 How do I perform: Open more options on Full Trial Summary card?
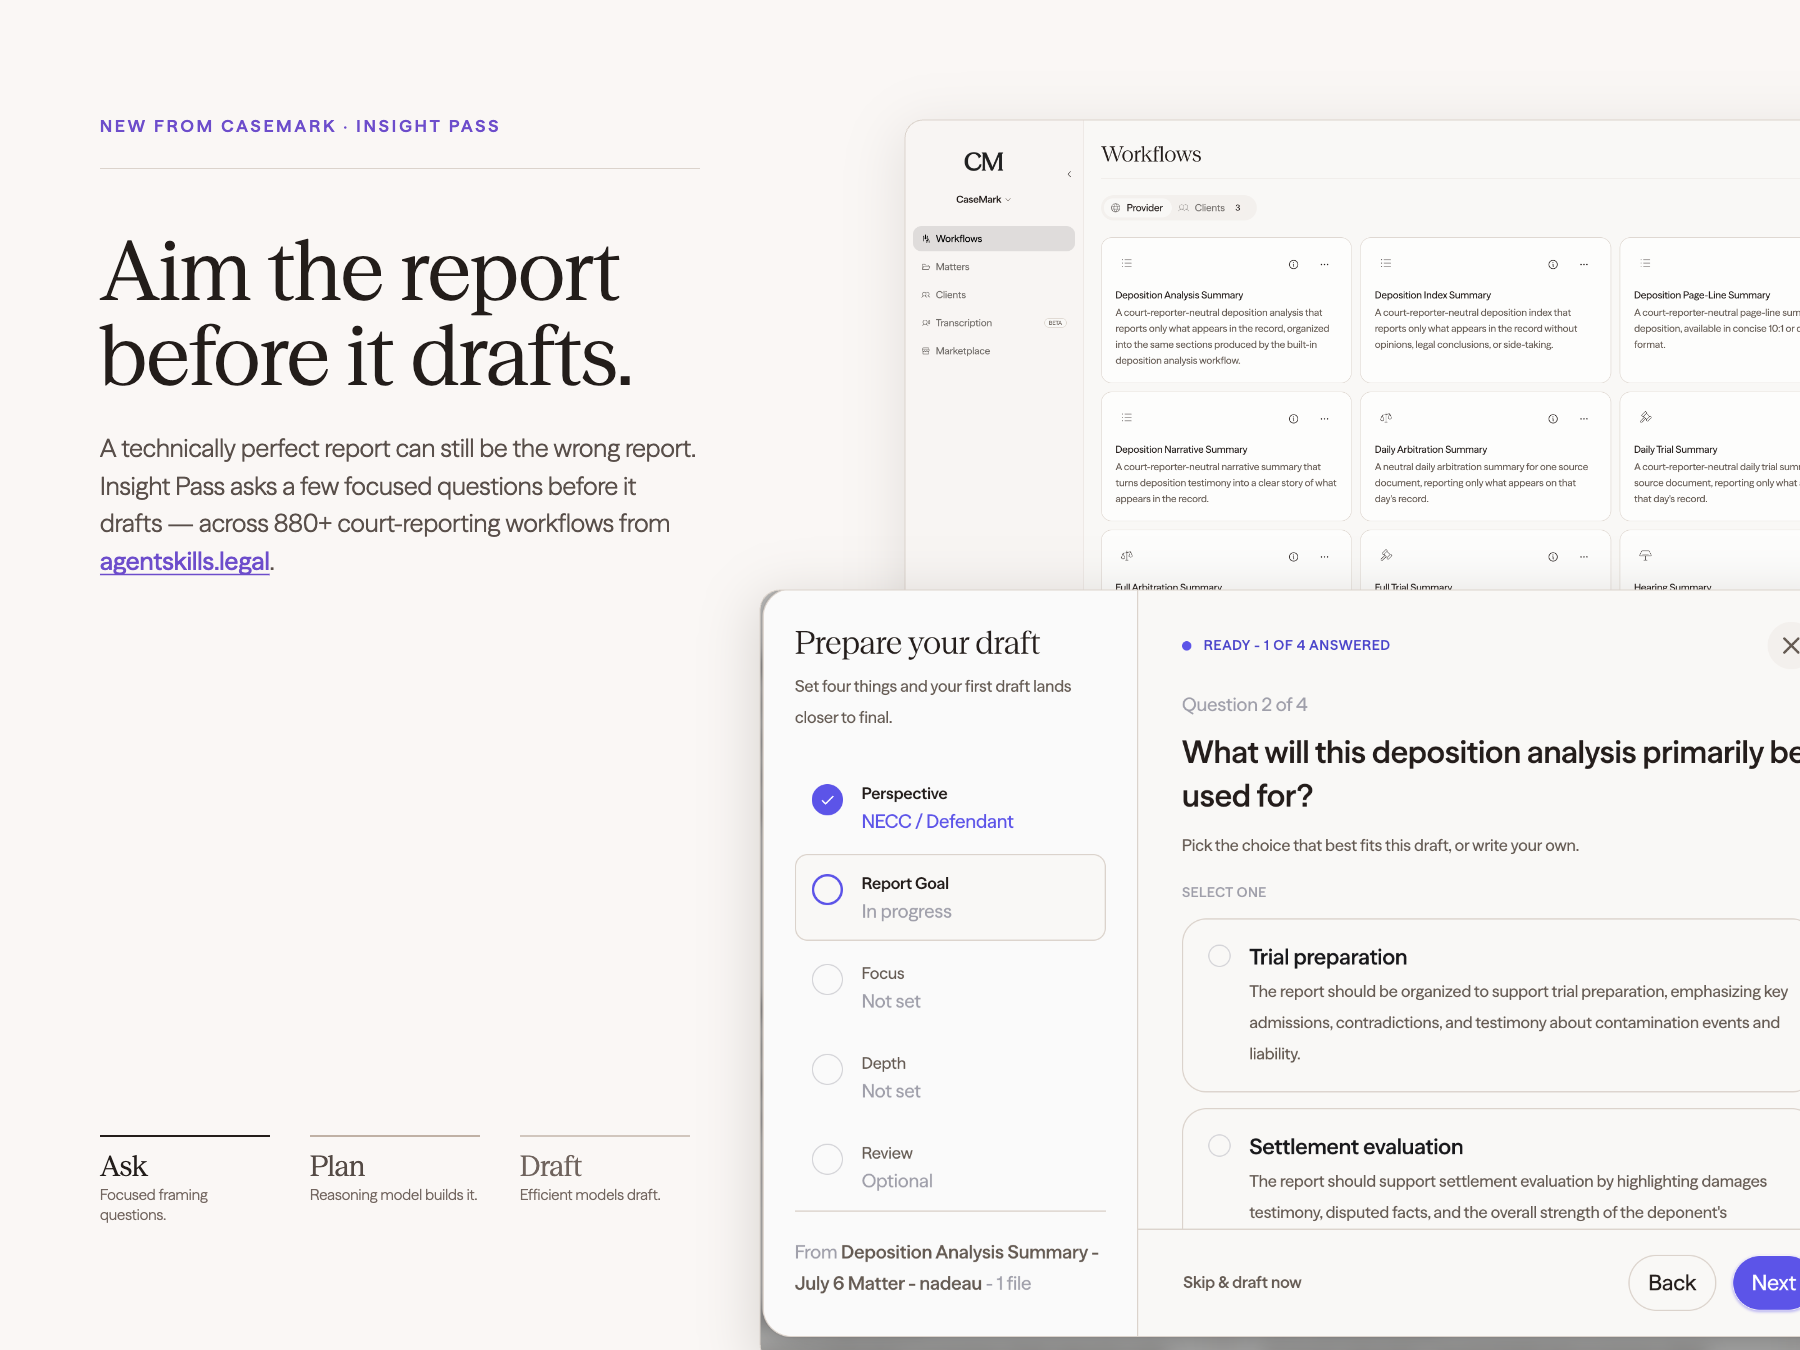pos(1584,556)
